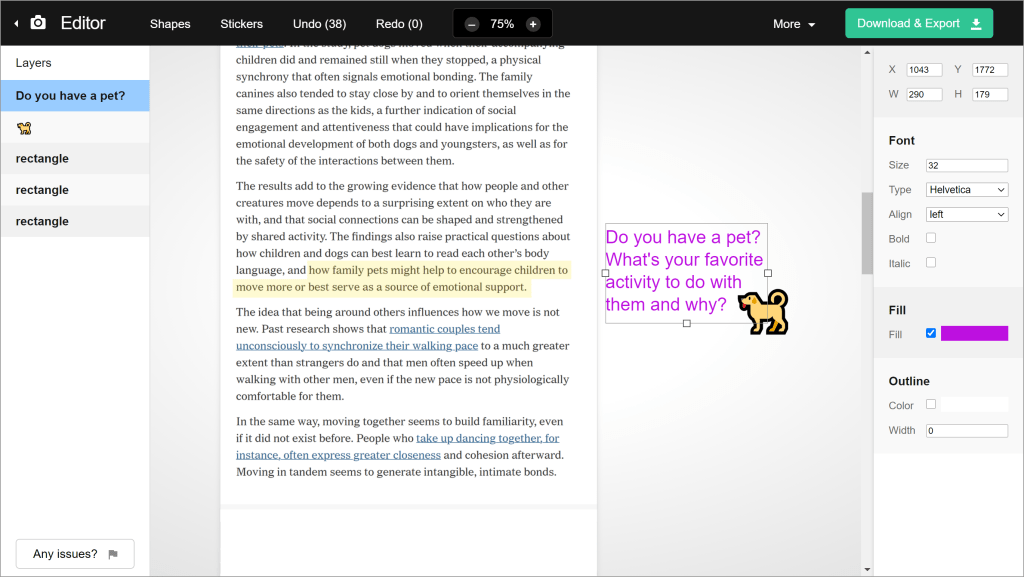
Task: Open the Shapes menu
Action: pos(170,24)
